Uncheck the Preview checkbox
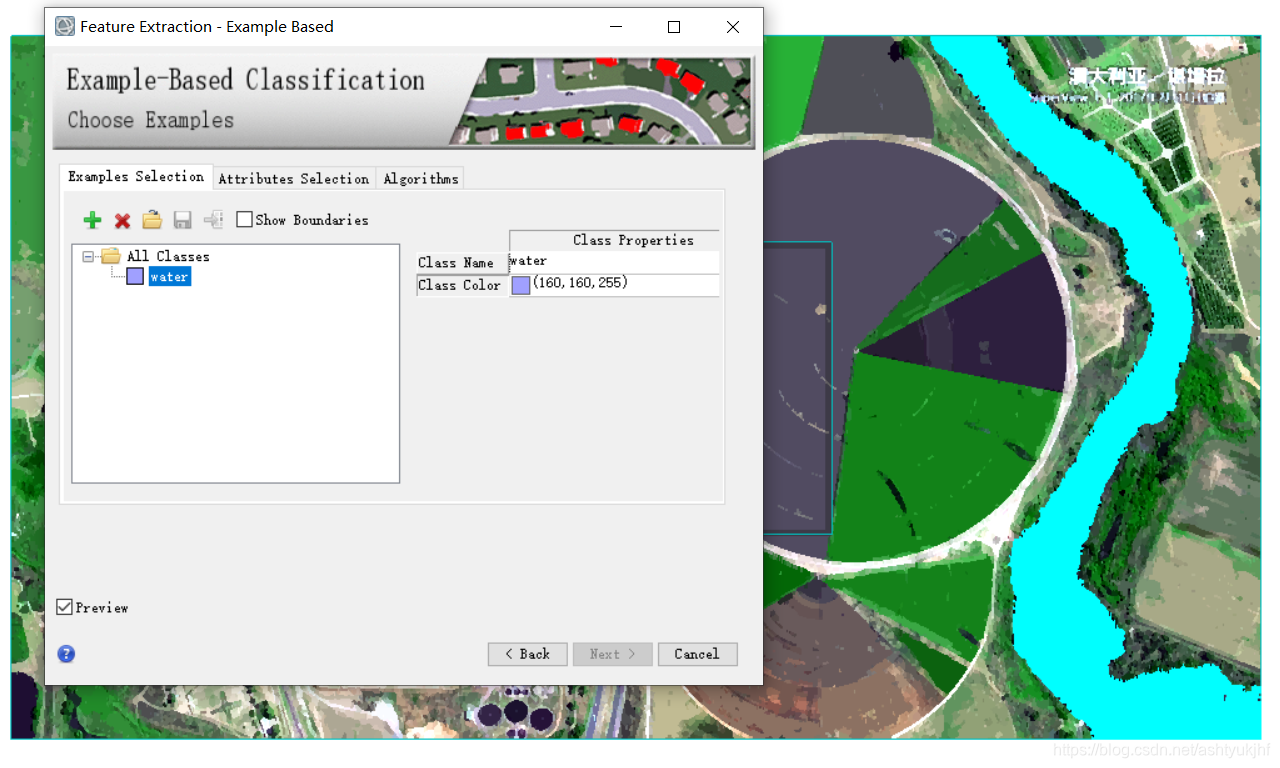1280x768 pixels. tap(64, 607)
